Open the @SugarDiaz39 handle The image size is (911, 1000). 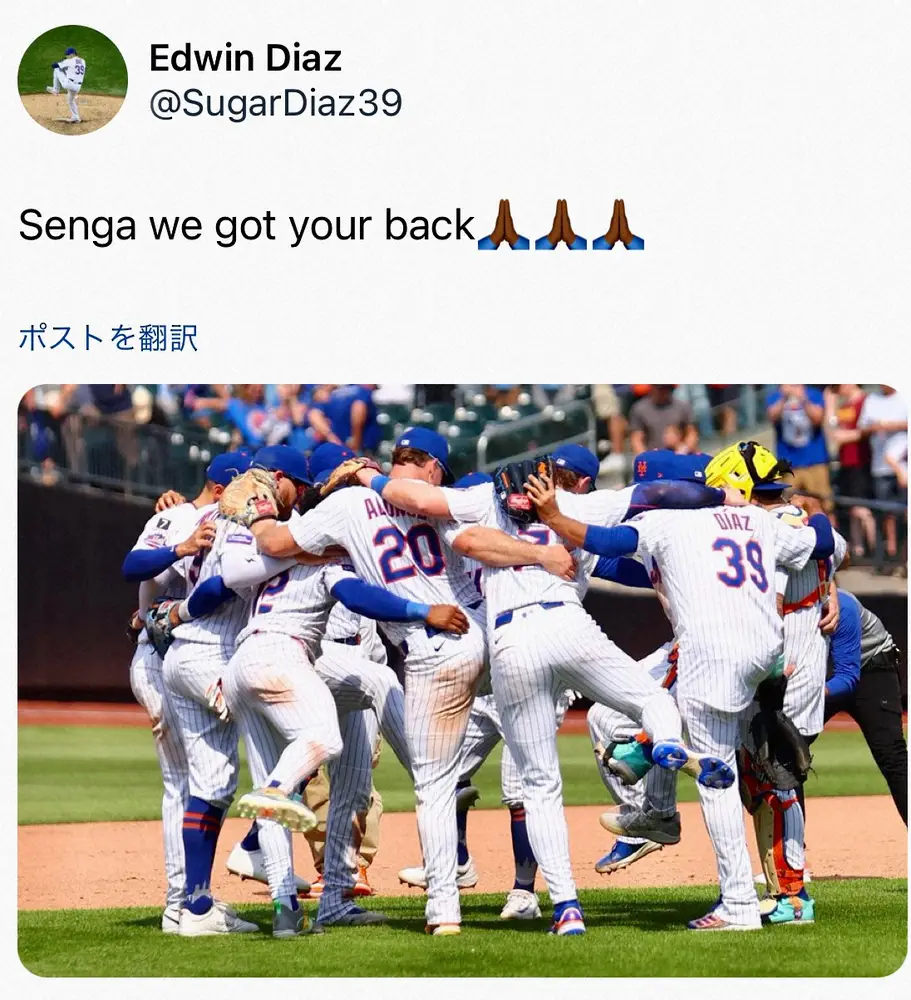coord(276,103)
